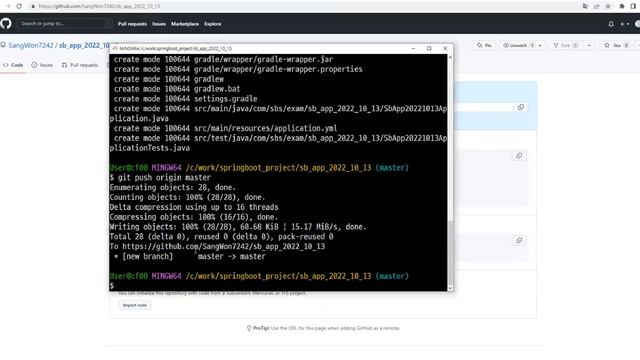Click the ProTip lightbulb icon
This screenshot has height=360, width=640.
tap(249, 328)
